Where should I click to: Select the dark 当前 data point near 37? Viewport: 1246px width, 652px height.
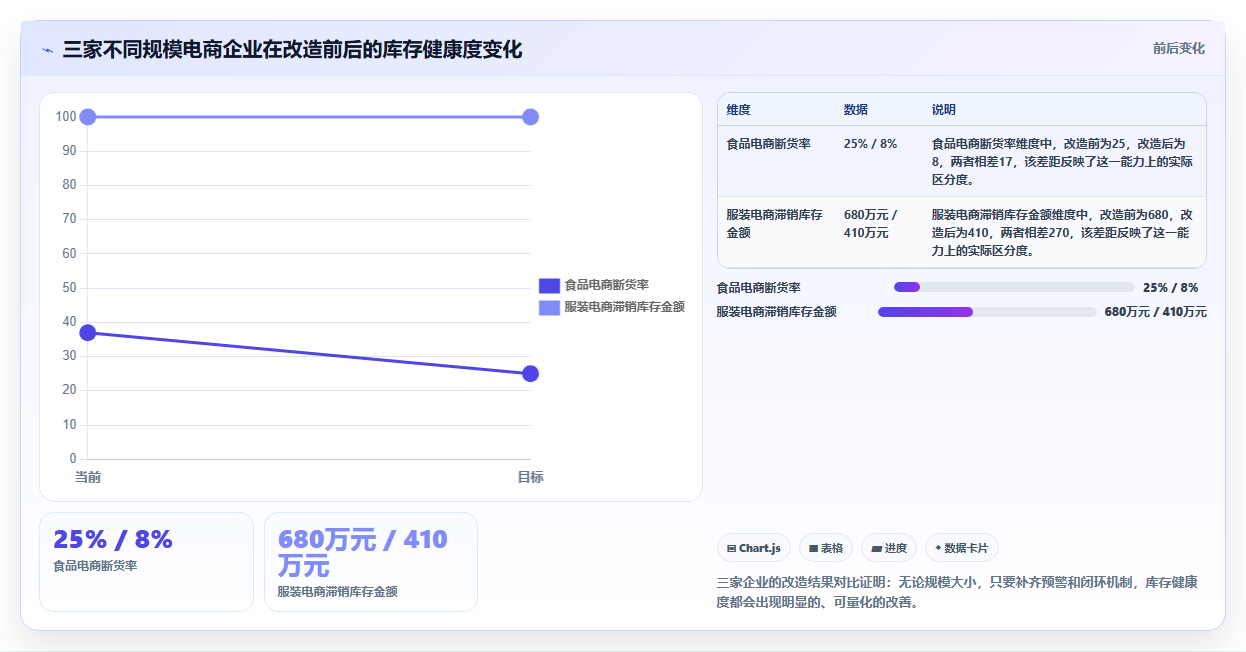click(88, 333)
